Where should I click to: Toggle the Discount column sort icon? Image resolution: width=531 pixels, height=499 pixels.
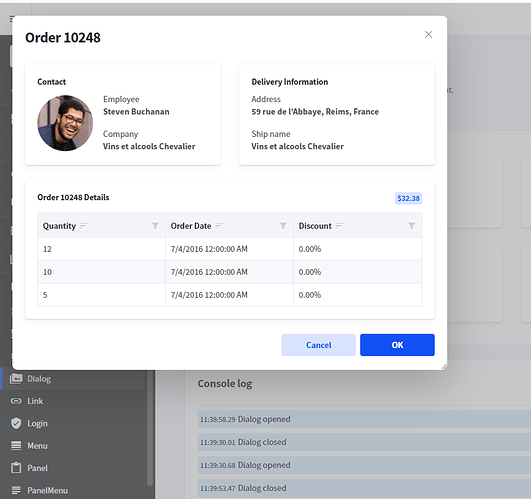pos(339,226)
